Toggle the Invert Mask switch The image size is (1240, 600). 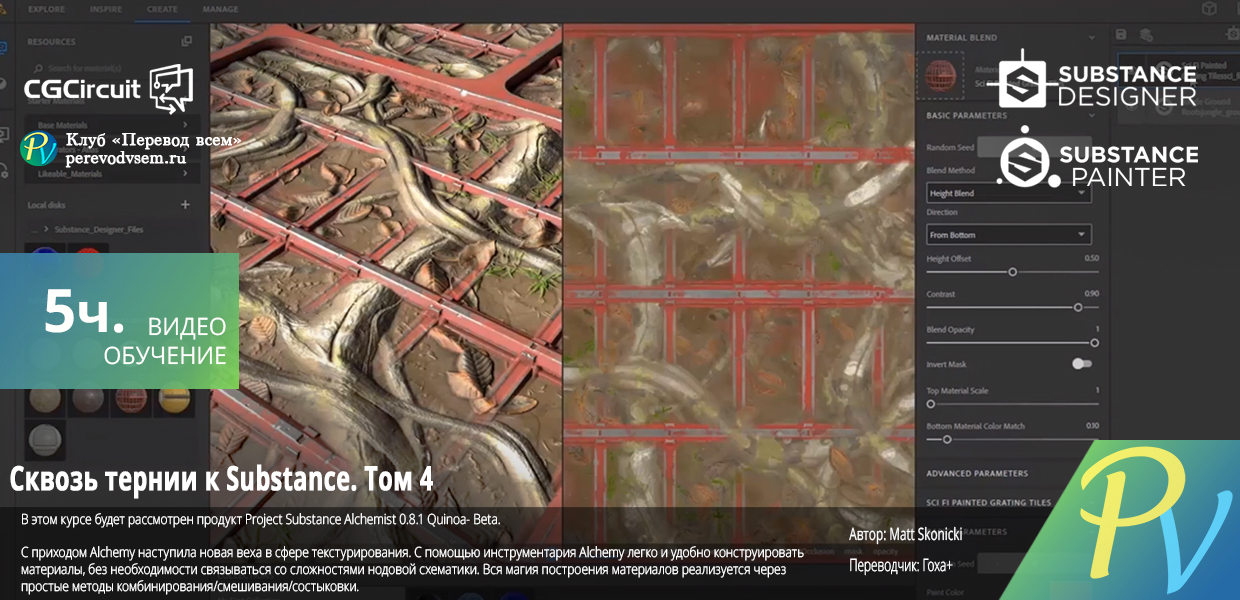click(x=1082, y=364)
